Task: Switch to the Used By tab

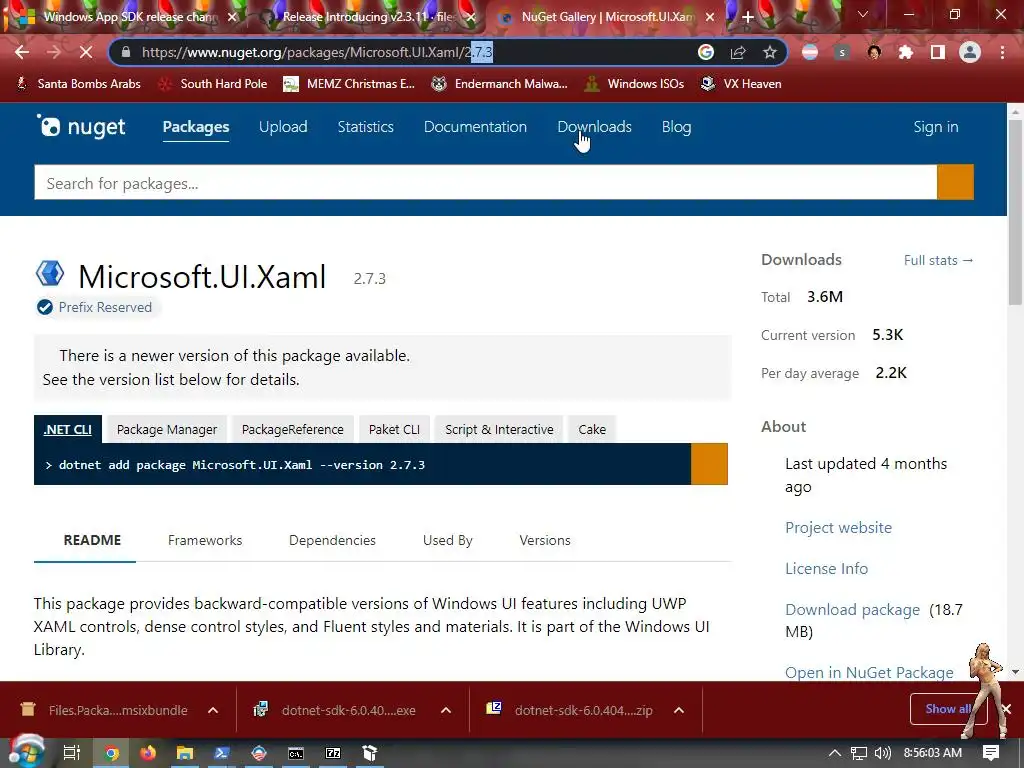Action: click(x=447, y=540)
